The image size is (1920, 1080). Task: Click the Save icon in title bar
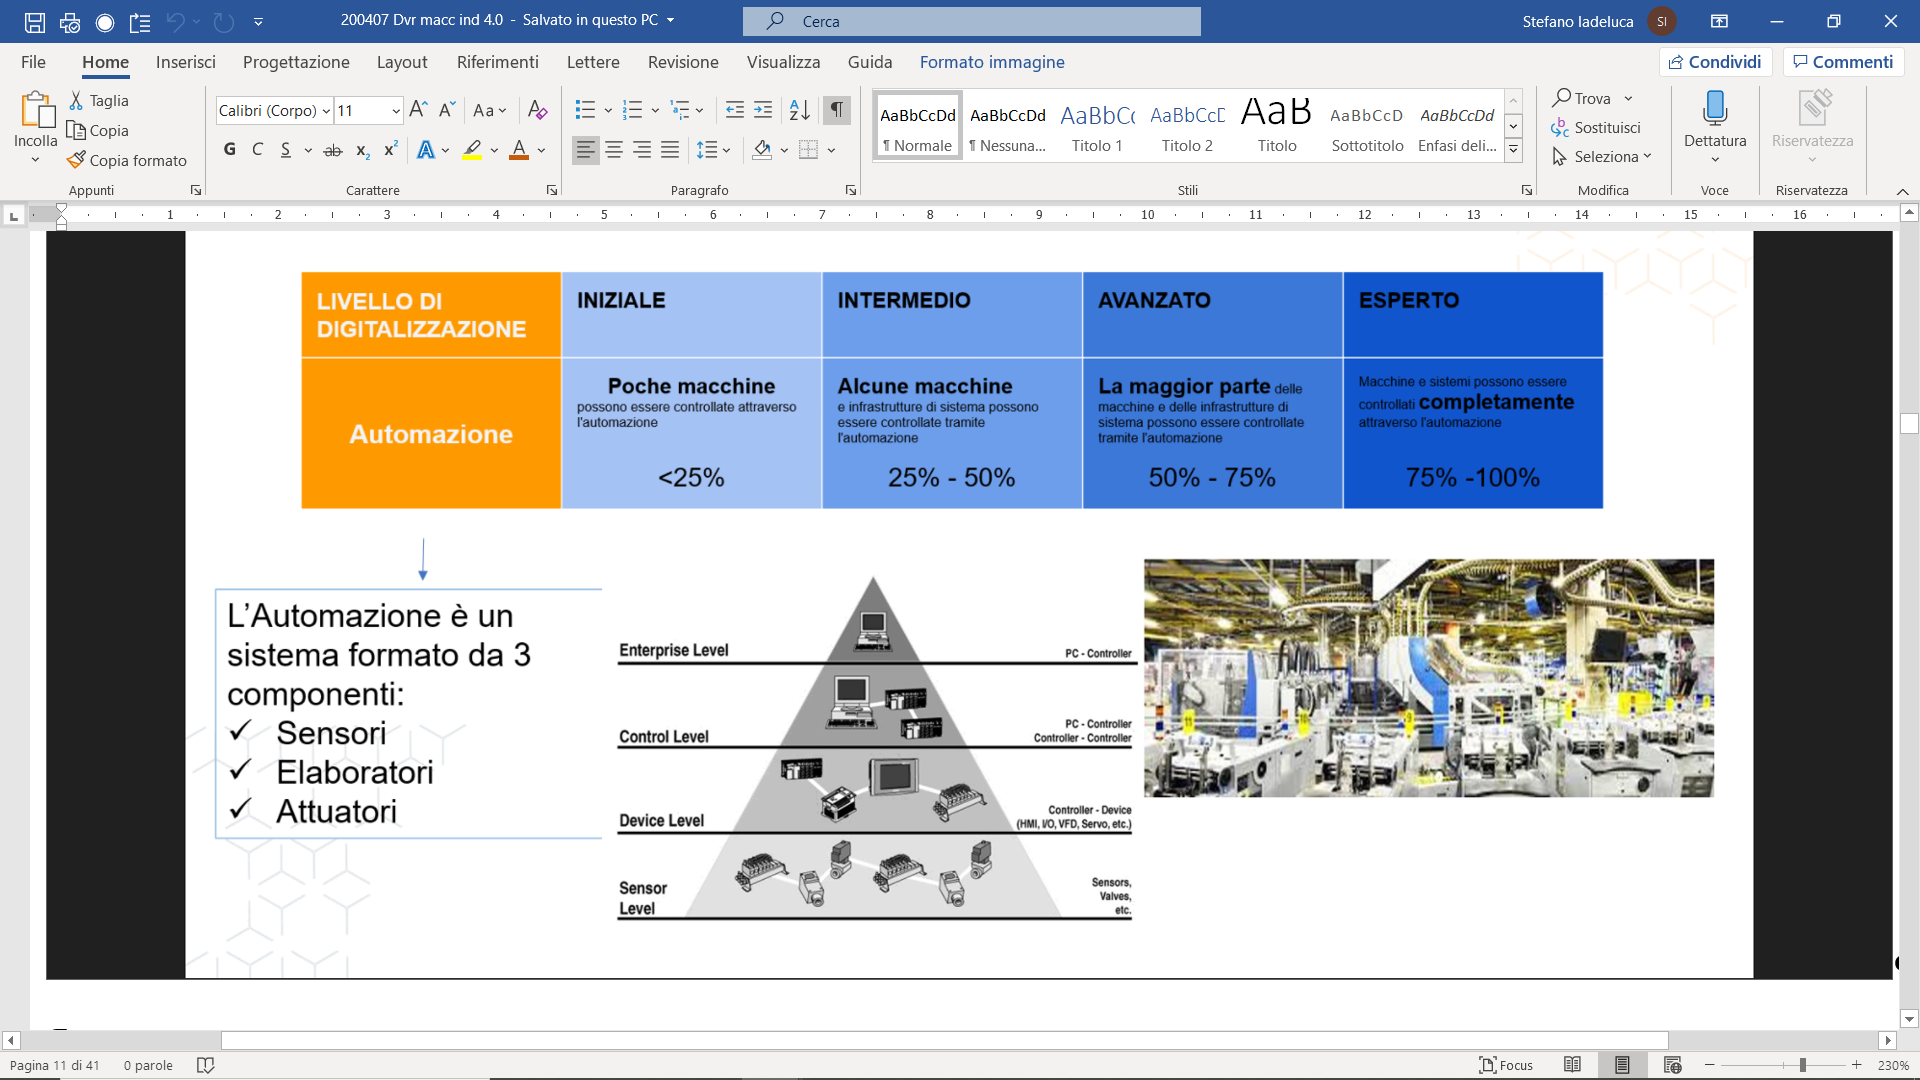tap(35, 21)
